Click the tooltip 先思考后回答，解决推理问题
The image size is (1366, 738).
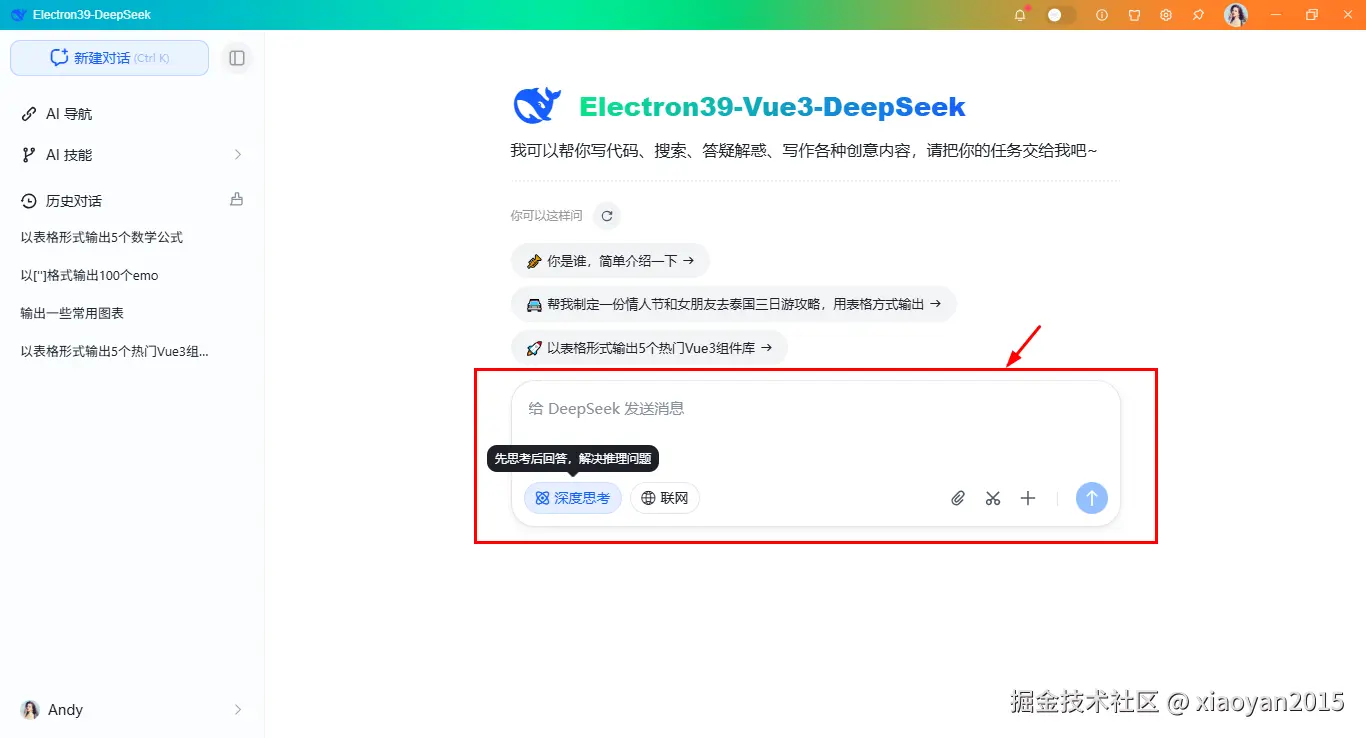[573, 459]
